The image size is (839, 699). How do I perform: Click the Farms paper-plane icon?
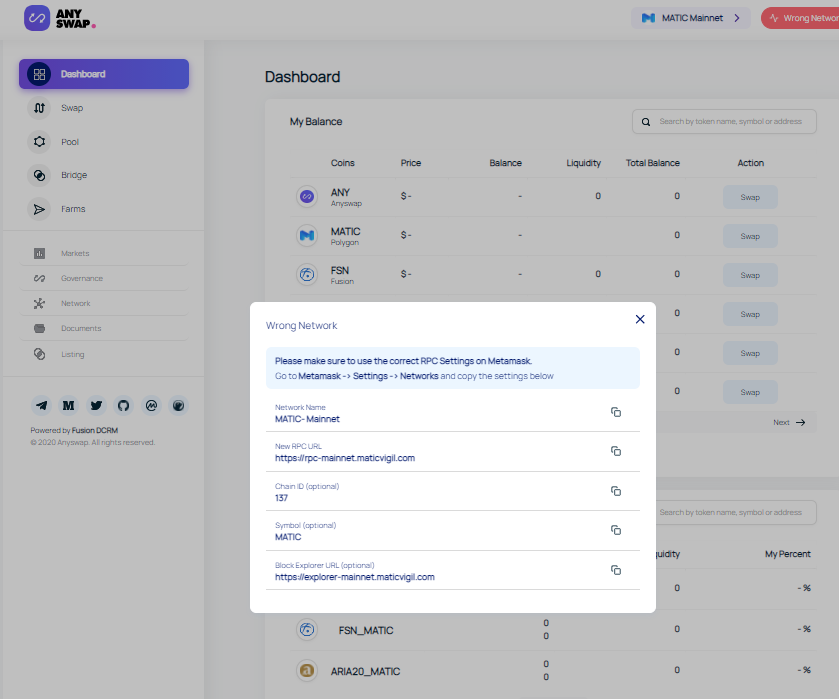(39, 209)
